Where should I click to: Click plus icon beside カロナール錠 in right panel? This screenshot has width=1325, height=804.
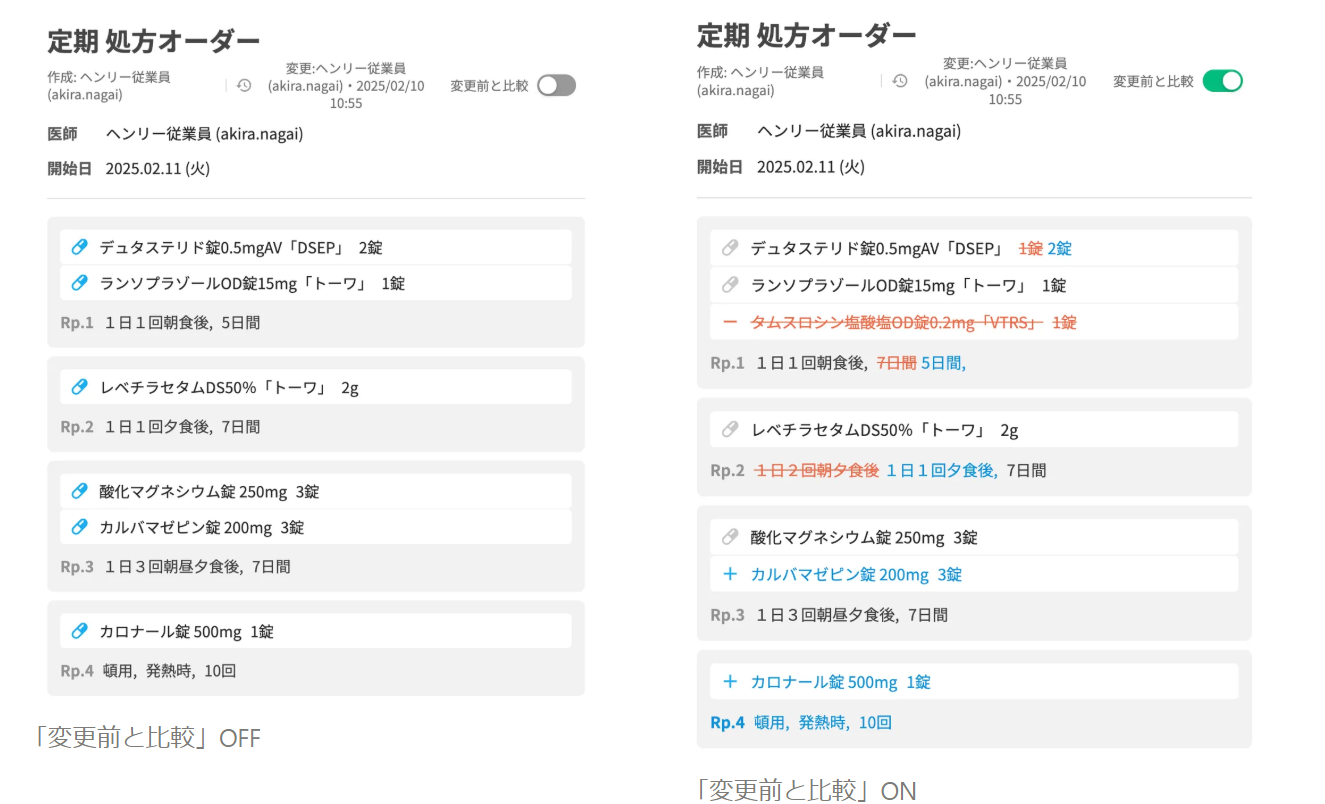click(x=730, y=682)
